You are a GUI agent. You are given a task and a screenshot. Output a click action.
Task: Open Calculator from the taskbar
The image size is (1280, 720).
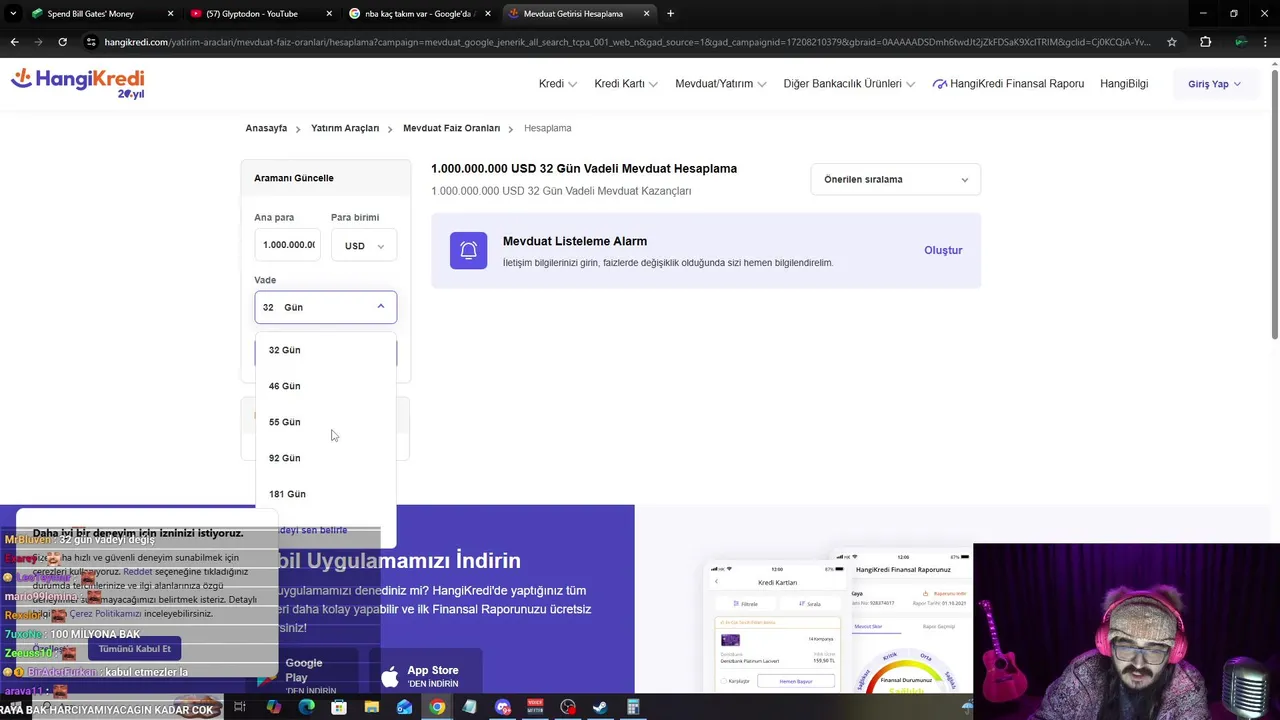(633, 707)
